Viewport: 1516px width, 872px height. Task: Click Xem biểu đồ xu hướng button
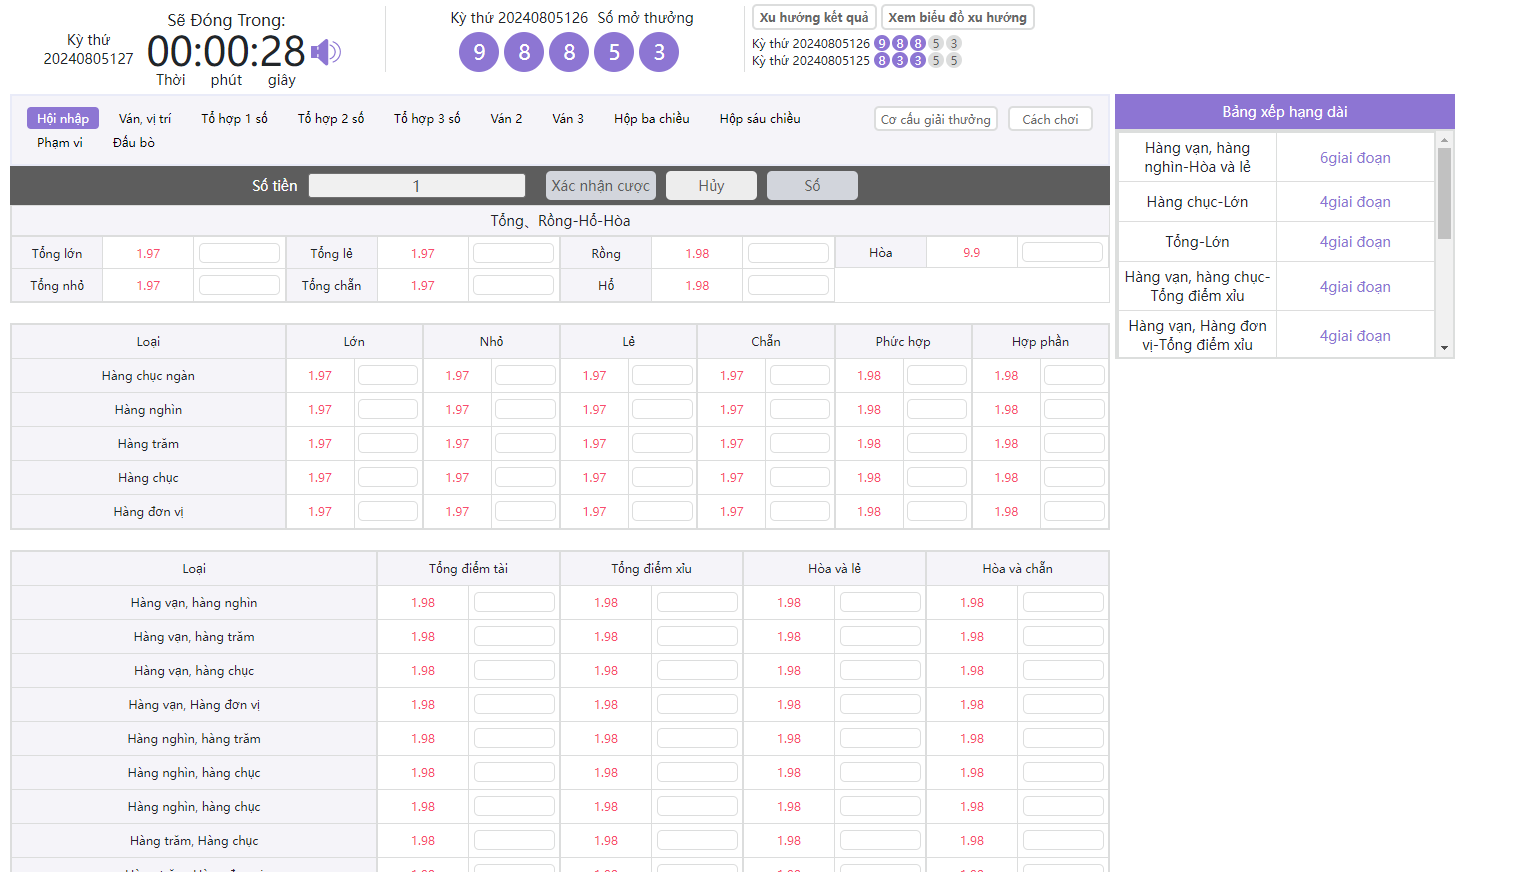pos(957,17)
